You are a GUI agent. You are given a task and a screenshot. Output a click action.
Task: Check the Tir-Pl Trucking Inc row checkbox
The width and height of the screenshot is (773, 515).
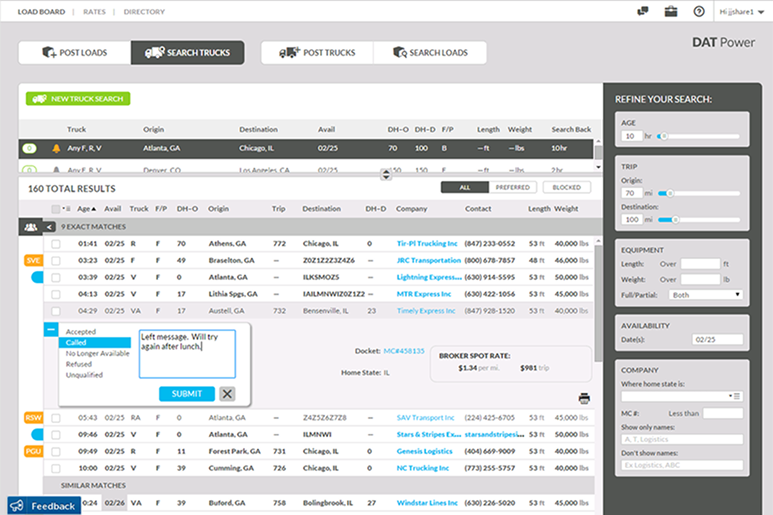(56, 244)
